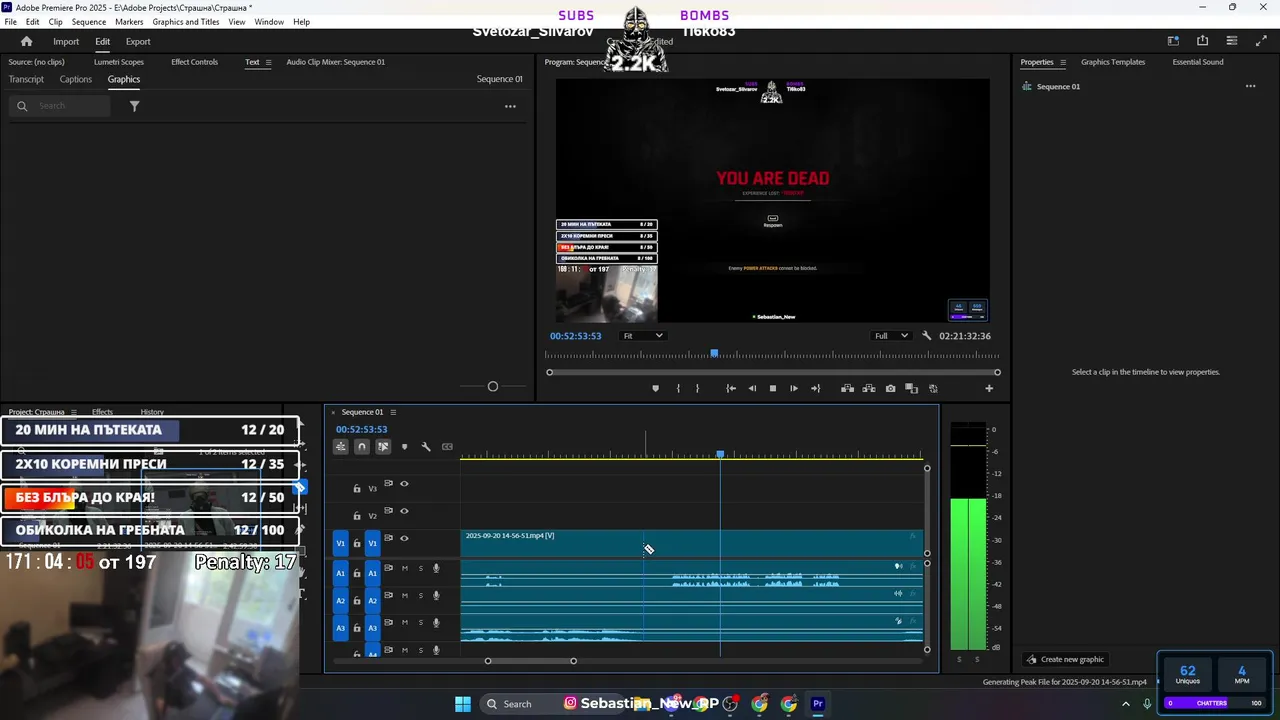Toggle Snap magnet in the timeline
1280x720 pixels.
click(362, 447)
